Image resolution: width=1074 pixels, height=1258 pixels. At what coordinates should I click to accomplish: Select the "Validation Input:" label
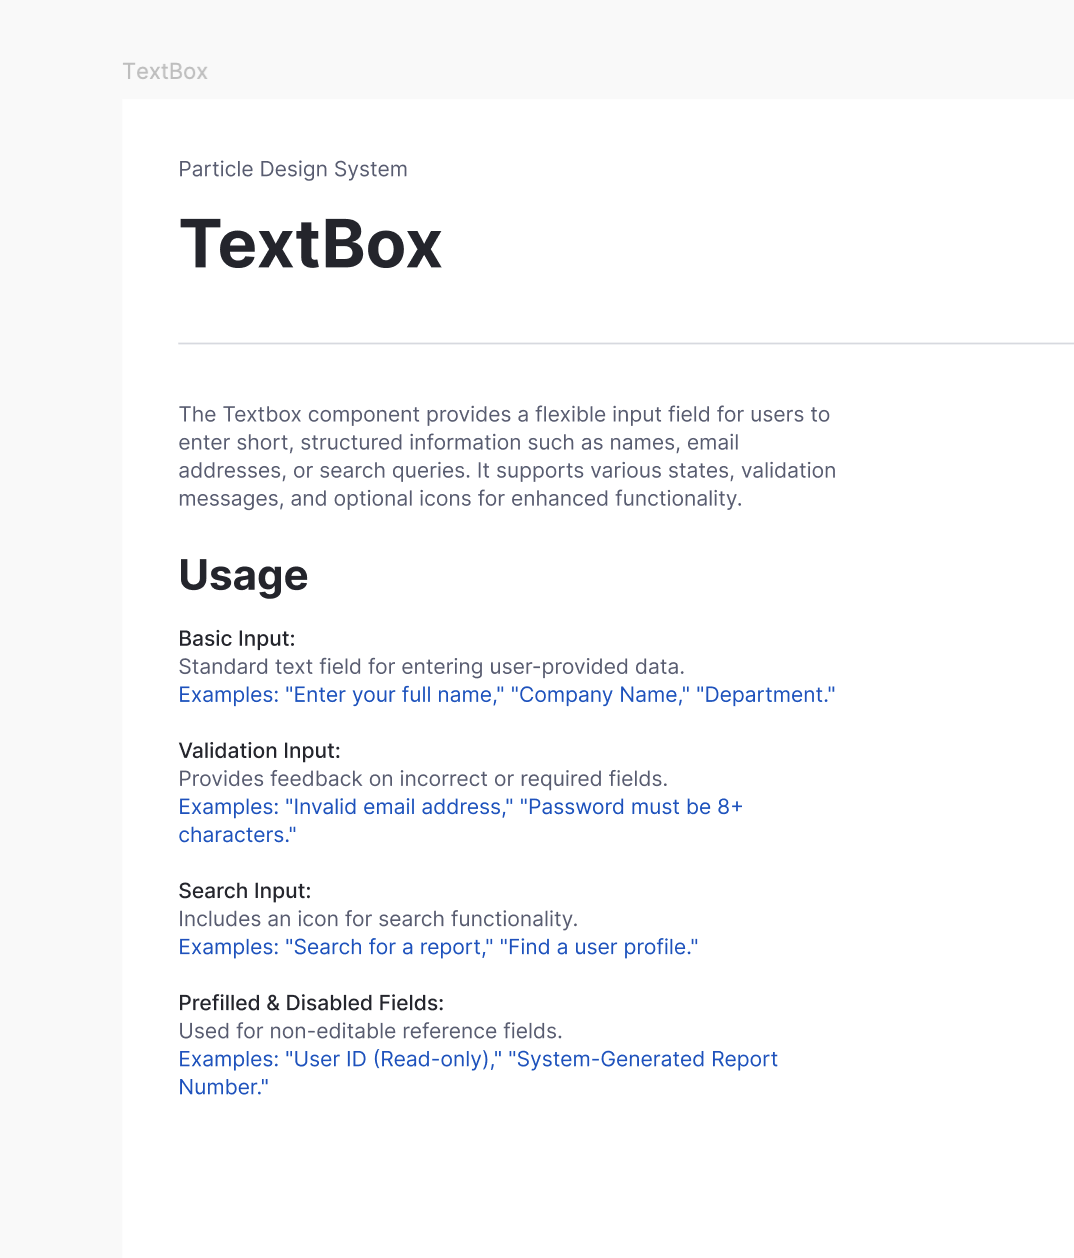[x=260, y=750]
